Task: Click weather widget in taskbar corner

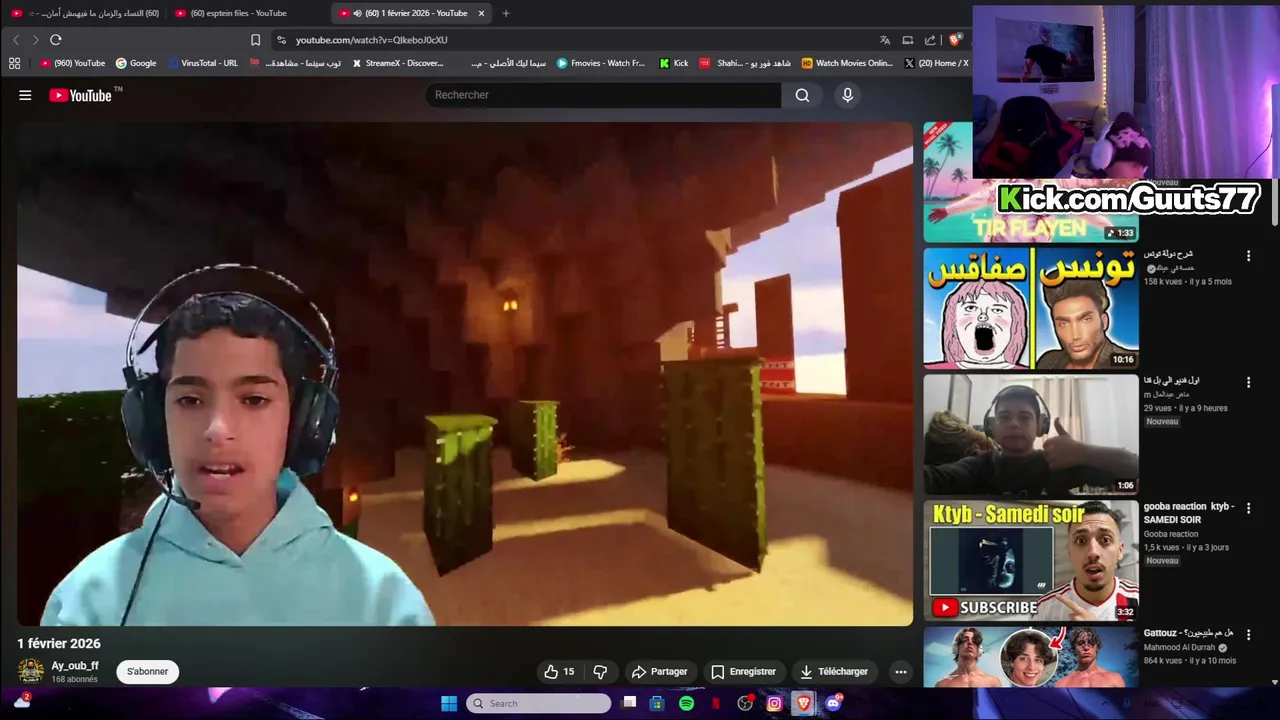Action: point(22,702)
